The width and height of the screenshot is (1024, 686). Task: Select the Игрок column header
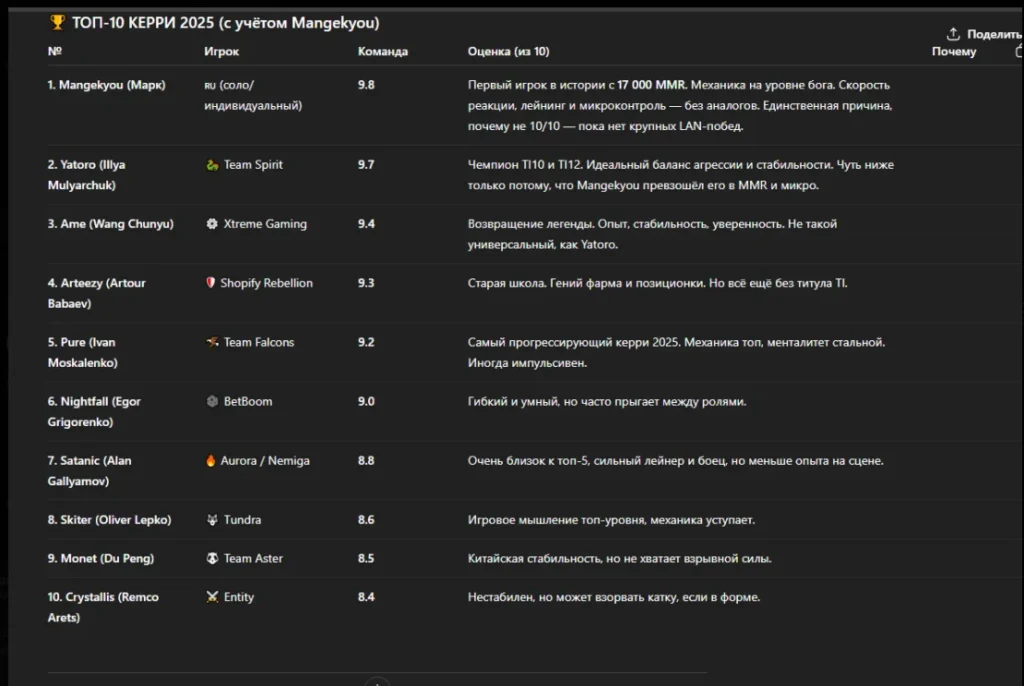(x=221, y=51)
